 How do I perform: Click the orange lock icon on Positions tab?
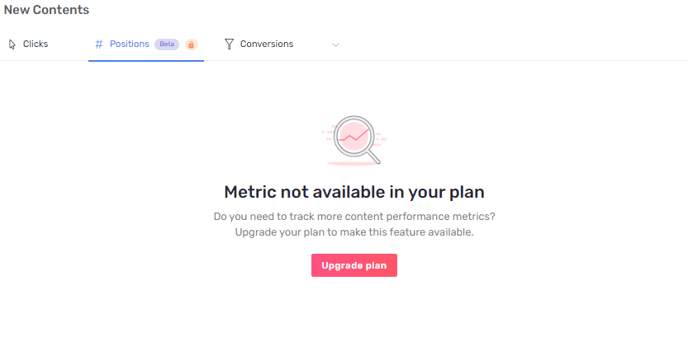[x=191, y=44]
